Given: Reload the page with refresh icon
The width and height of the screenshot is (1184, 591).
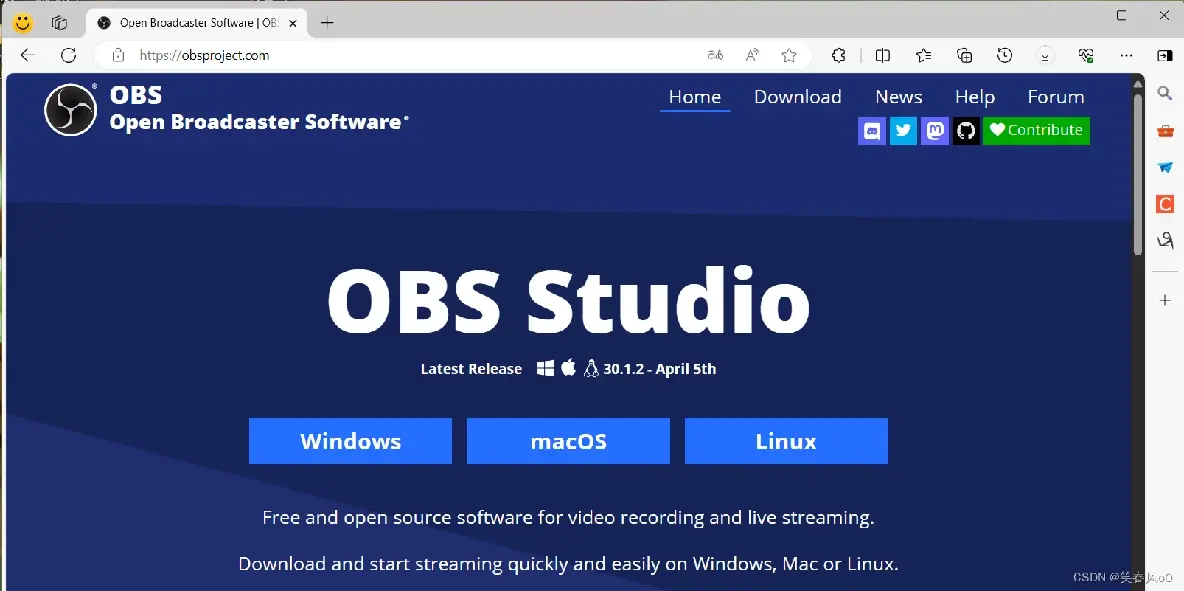Looking at the screenshot, I should tap(69, 55).
